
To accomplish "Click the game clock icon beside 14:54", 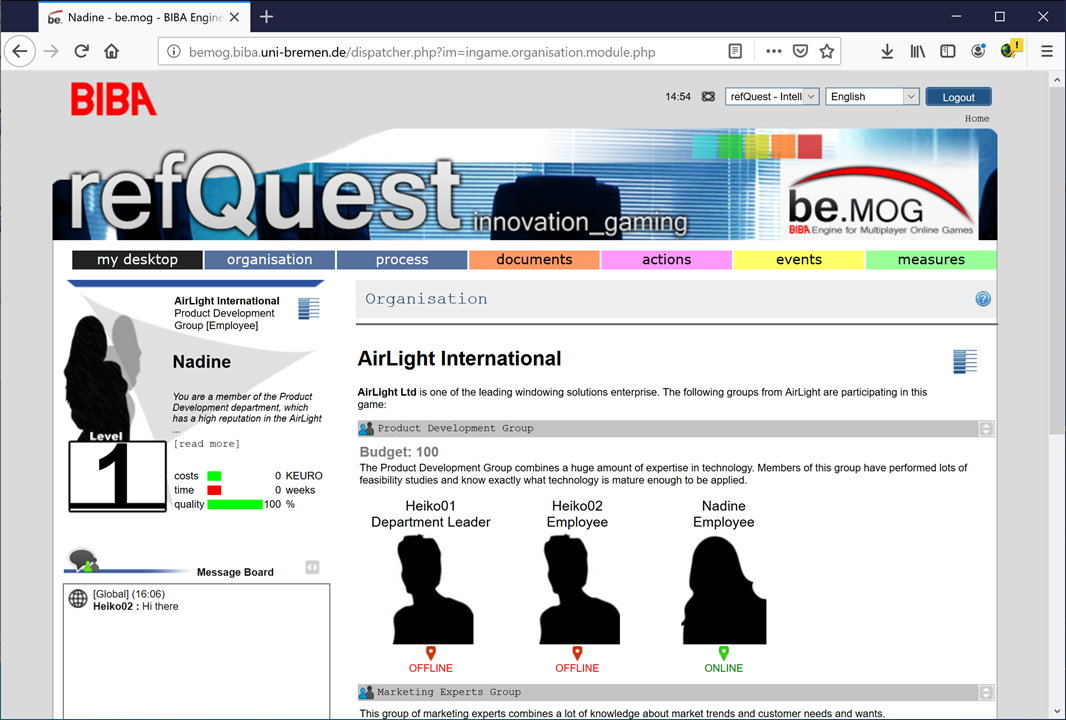I will click(708, 97).
